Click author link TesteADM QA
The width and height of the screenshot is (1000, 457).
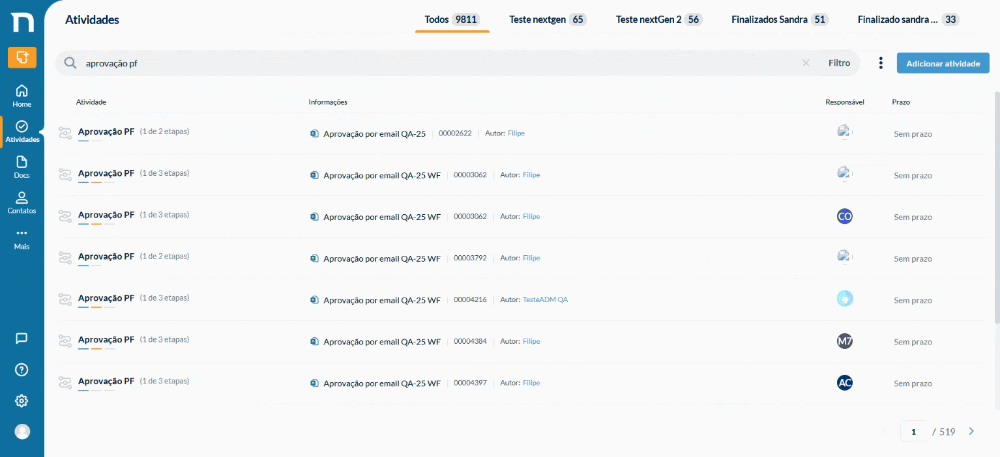point(545,300)
